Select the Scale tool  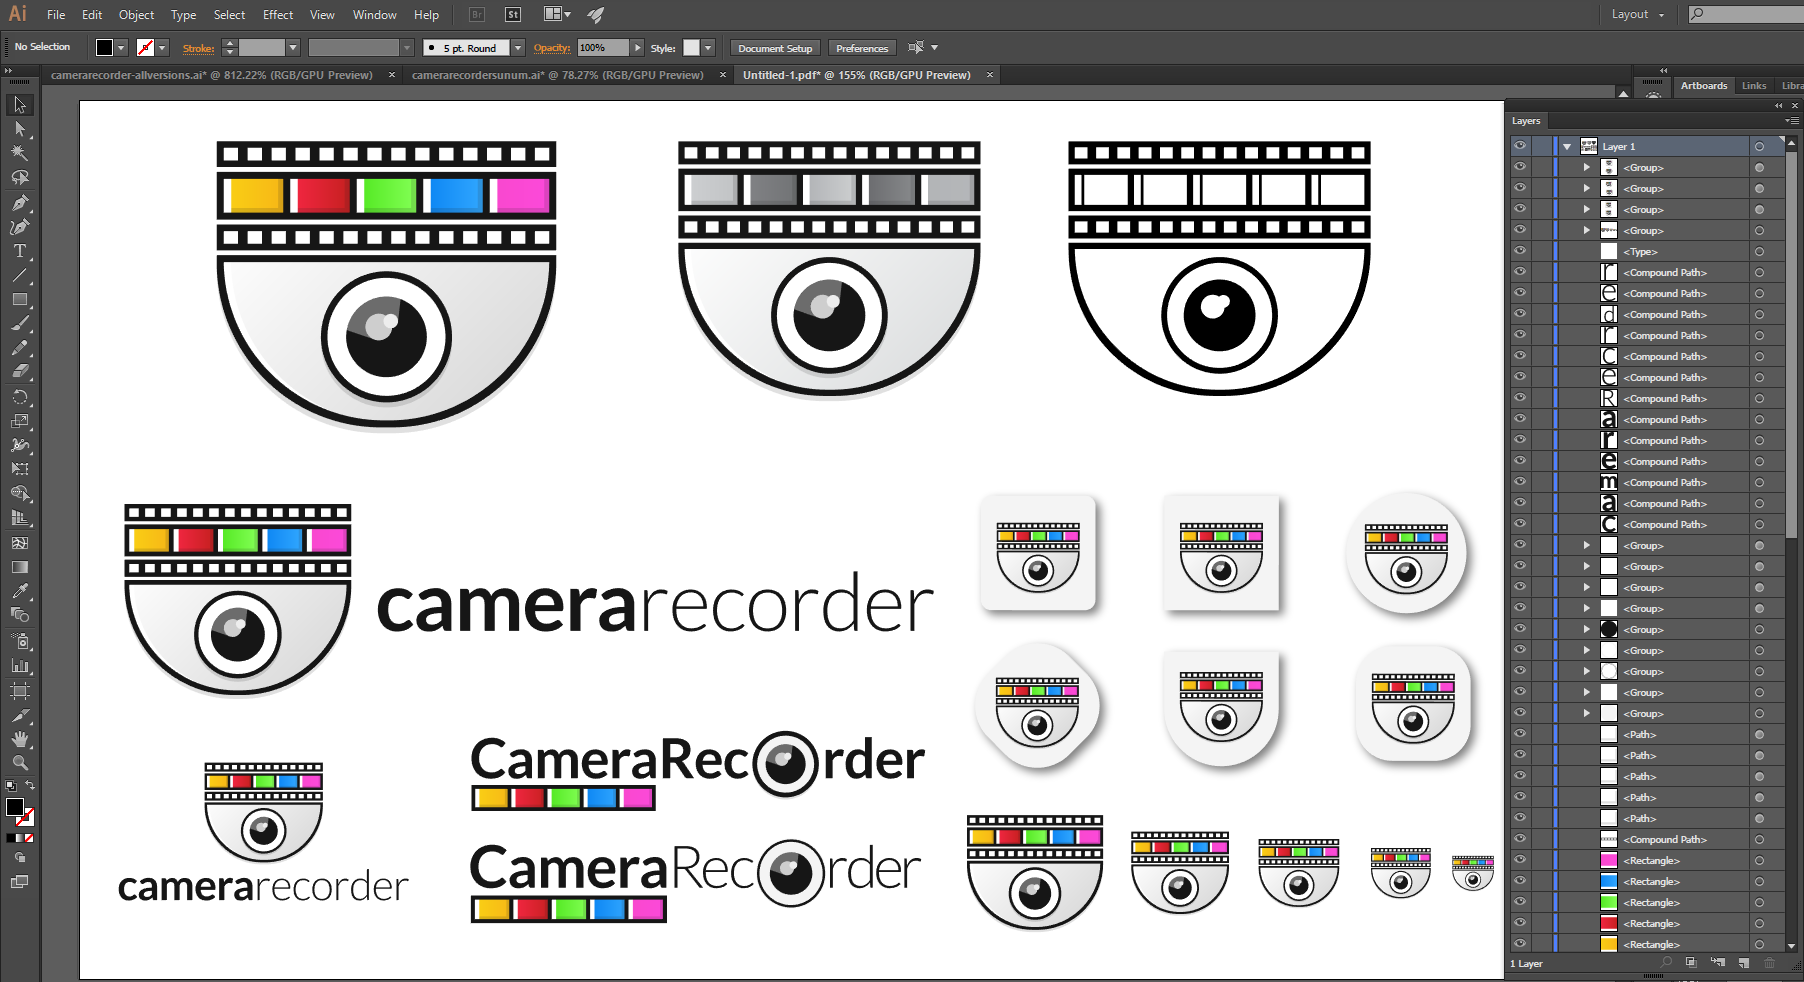click(x=19, y=421)
